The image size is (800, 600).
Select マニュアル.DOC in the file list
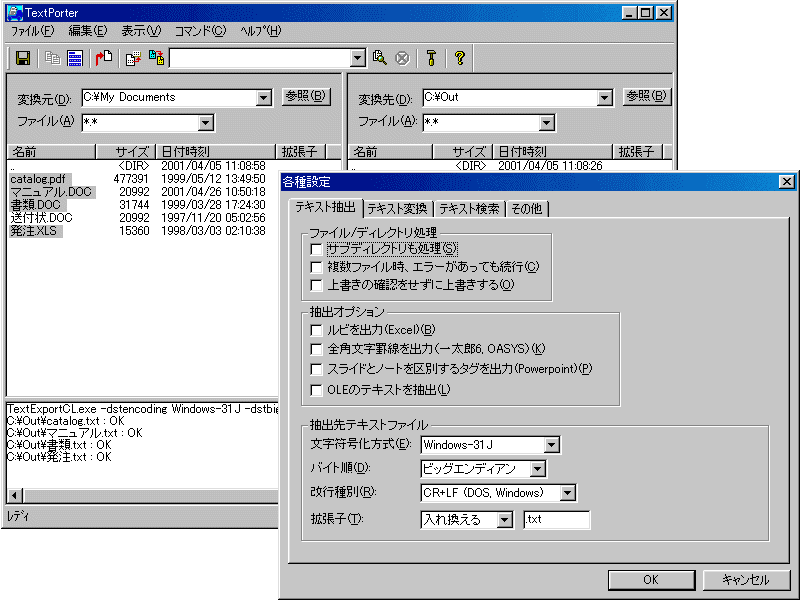[x=52, y=192]
